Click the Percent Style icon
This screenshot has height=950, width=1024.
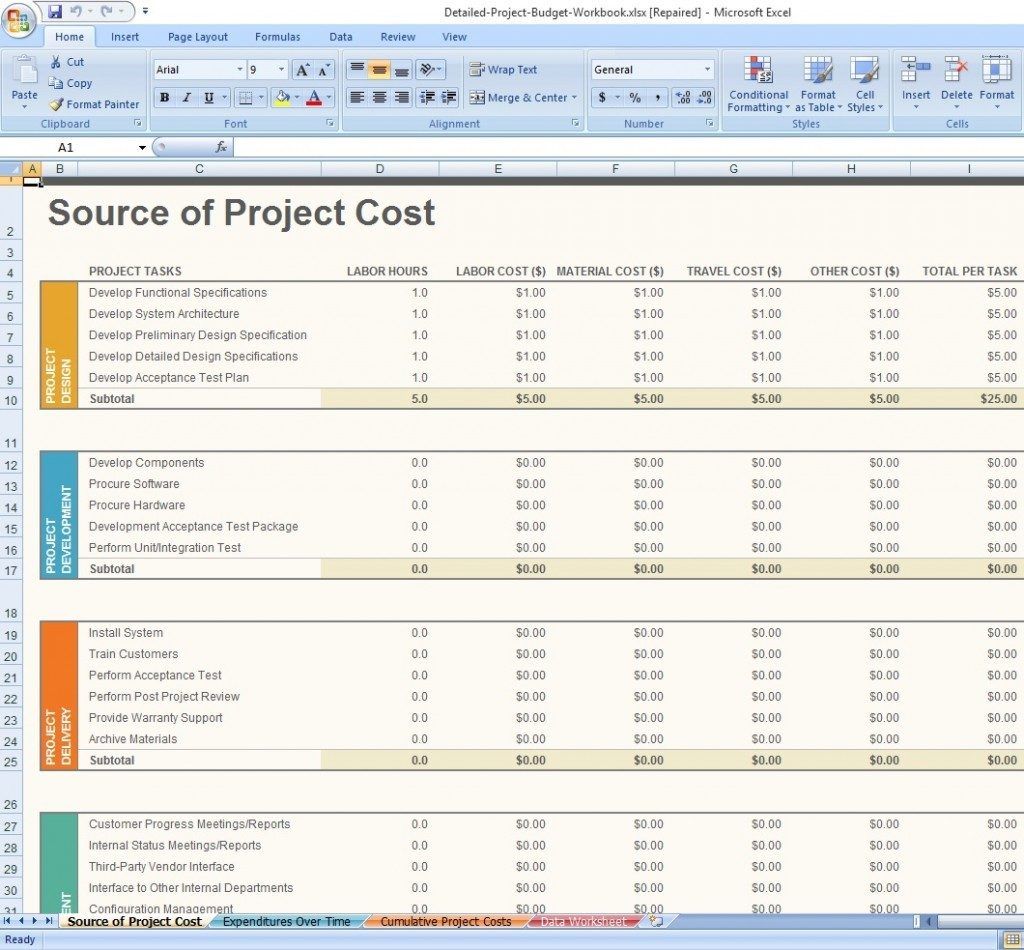click(x=635, y=98)
